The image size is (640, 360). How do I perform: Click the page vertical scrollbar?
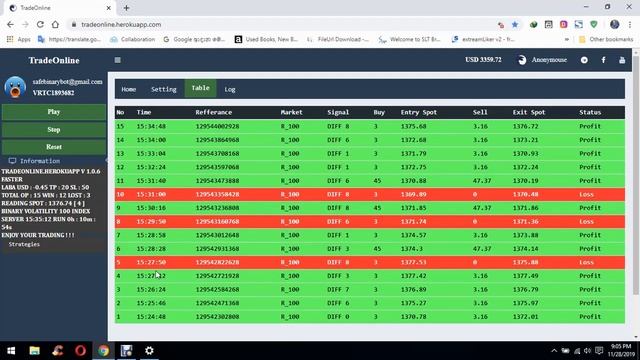tap(636, 176)
